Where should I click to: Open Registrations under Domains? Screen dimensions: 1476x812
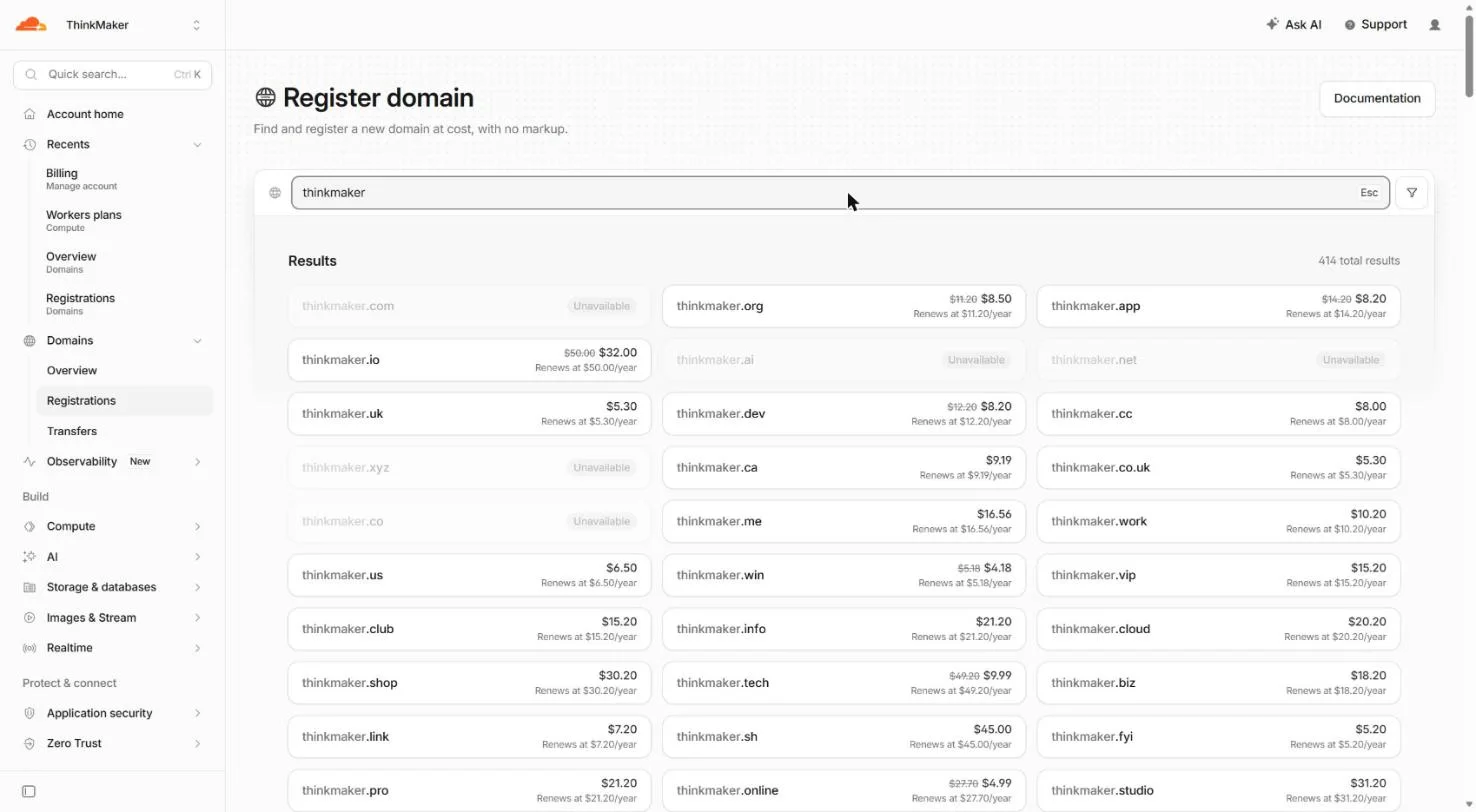(x=124, y=400)
